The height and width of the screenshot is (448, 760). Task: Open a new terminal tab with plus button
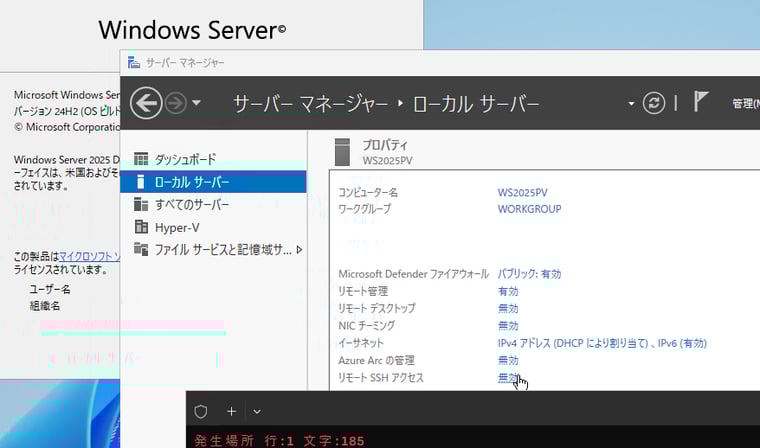tap(232, 412)
